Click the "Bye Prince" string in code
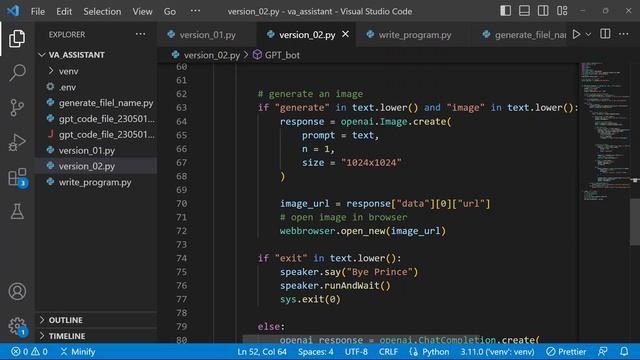 [380, 272]
